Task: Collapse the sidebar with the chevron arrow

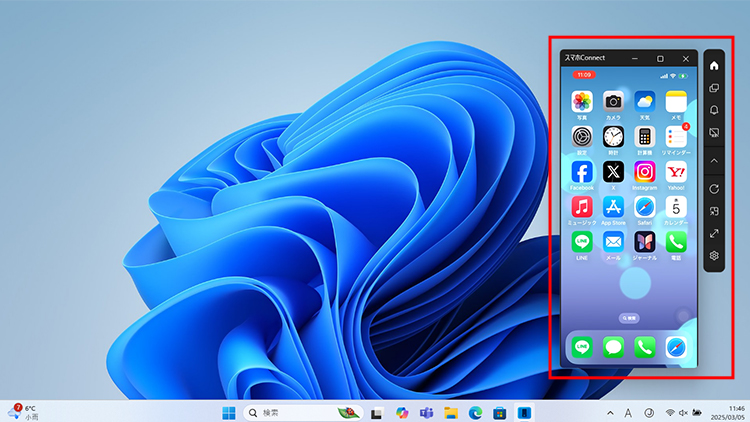Action: [x=714, y=160]
